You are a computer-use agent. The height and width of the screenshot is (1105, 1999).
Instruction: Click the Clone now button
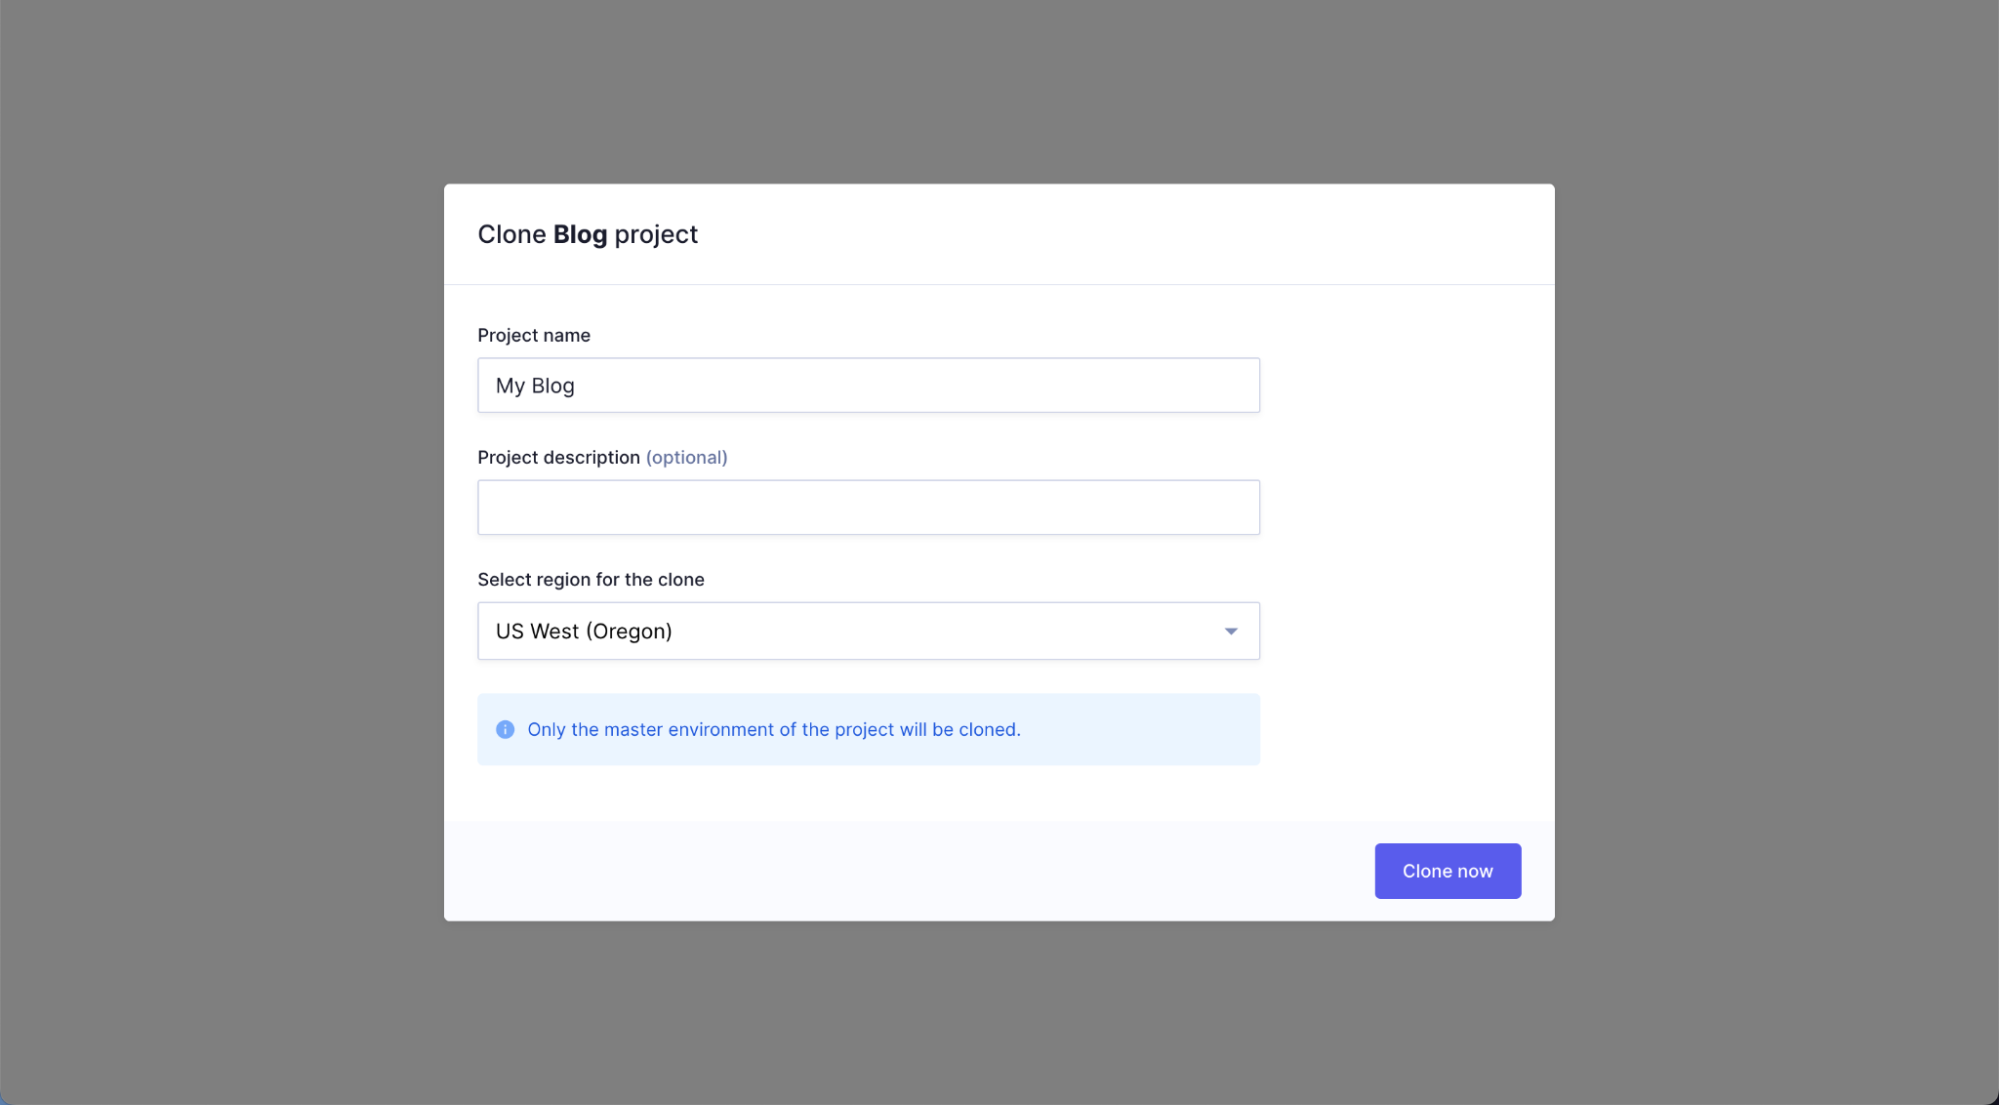tap(1447, 871)
